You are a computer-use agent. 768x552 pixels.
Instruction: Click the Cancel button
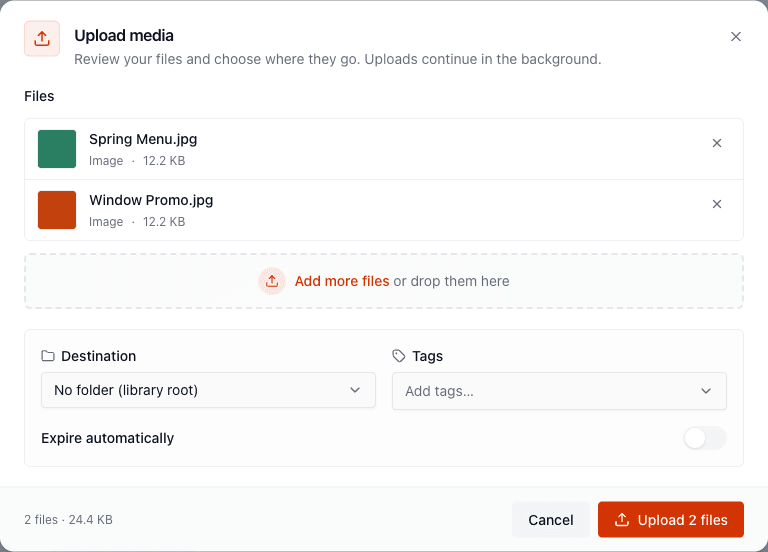click(x=551, y=520)
